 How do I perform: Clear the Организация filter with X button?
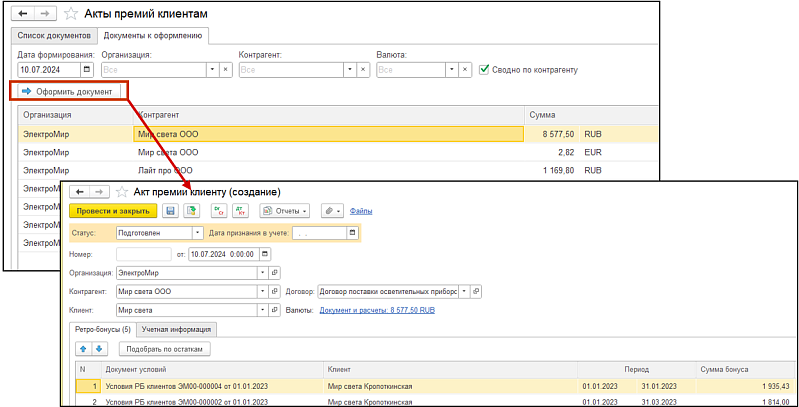(x=227, y=70)
